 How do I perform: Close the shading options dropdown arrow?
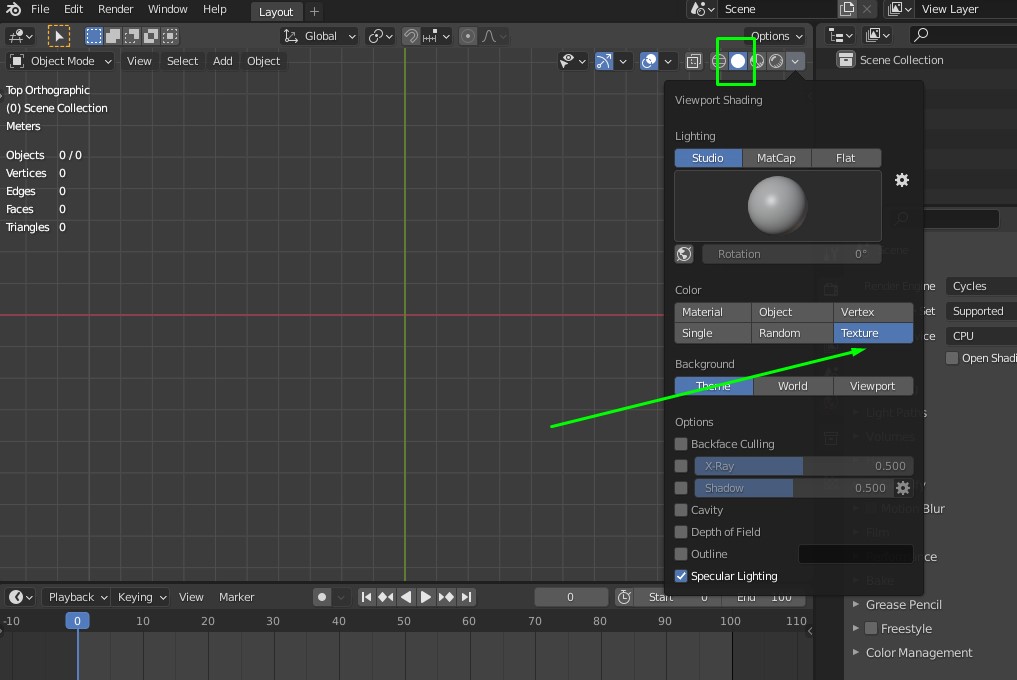pyautogui.click(x=795, y=61)
